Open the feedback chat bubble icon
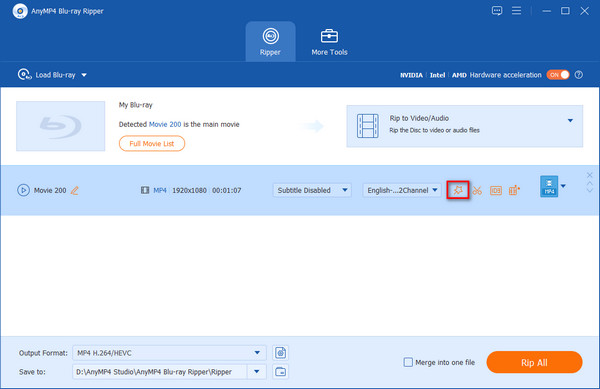This screenshot has width=600, height=389. pos(497,11)
